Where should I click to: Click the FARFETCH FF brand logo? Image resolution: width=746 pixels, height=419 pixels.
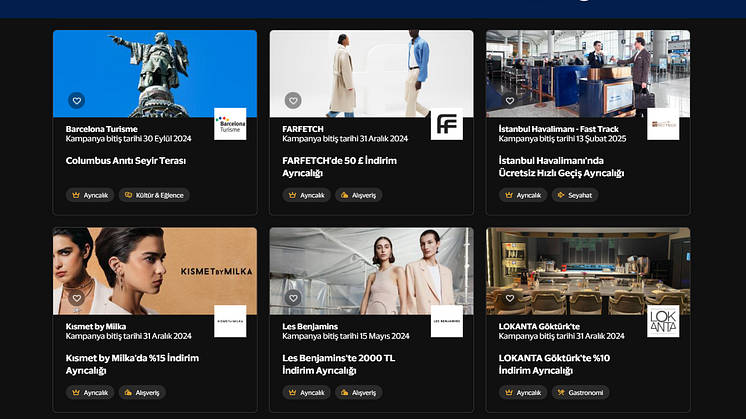447,124
